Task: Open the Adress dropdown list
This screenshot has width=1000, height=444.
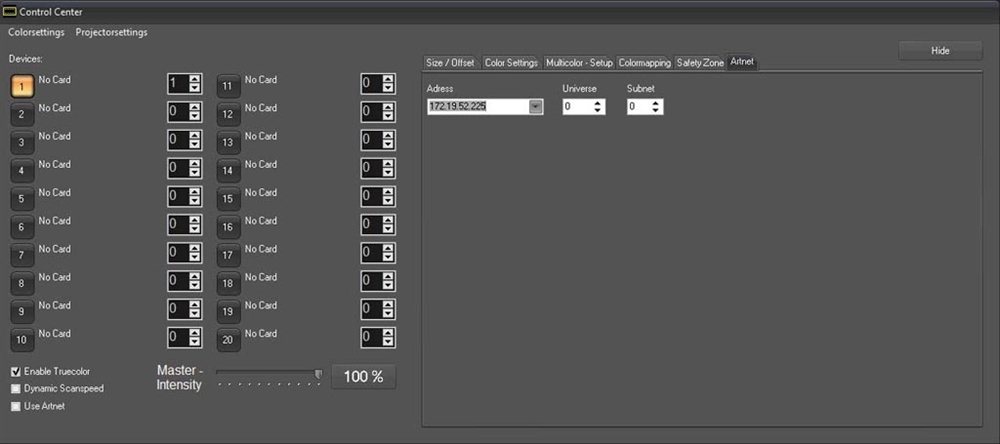Action: (536, 107)
